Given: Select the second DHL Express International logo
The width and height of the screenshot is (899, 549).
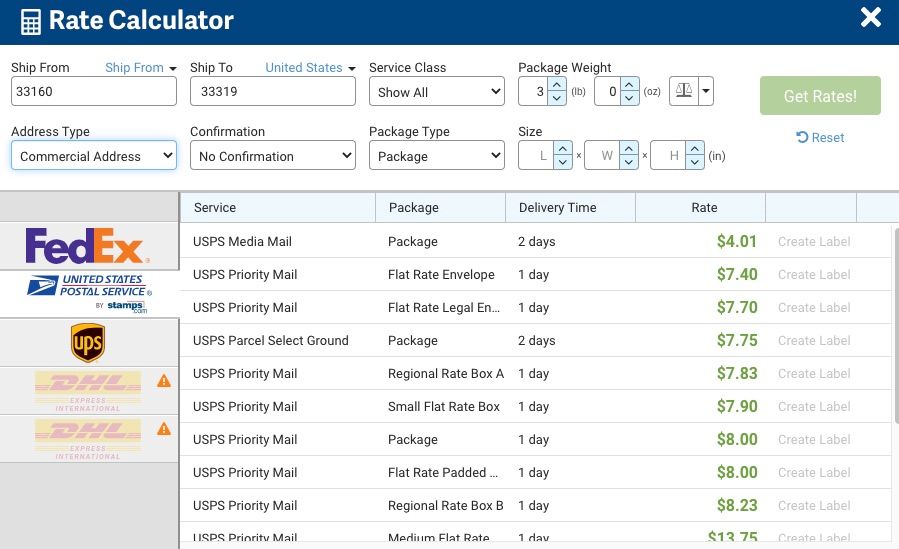Looking at the screenshot, I should tap(88, 440).
